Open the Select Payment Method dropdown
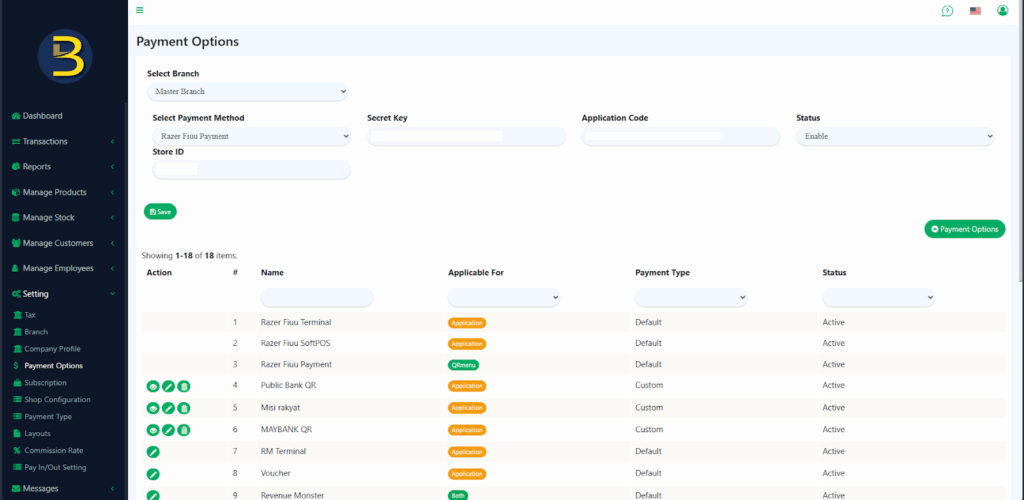1024x500 pixels. [251, 136]
